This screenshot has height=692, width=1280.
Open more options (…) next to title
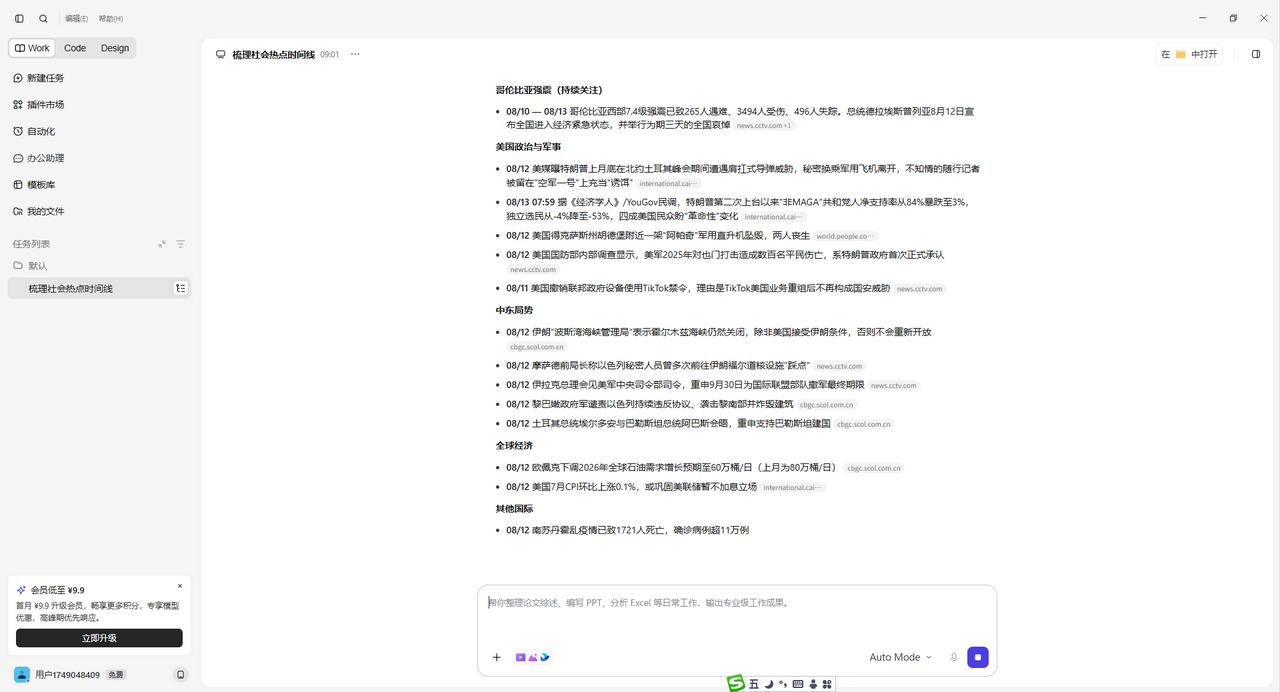pos(355,54)
